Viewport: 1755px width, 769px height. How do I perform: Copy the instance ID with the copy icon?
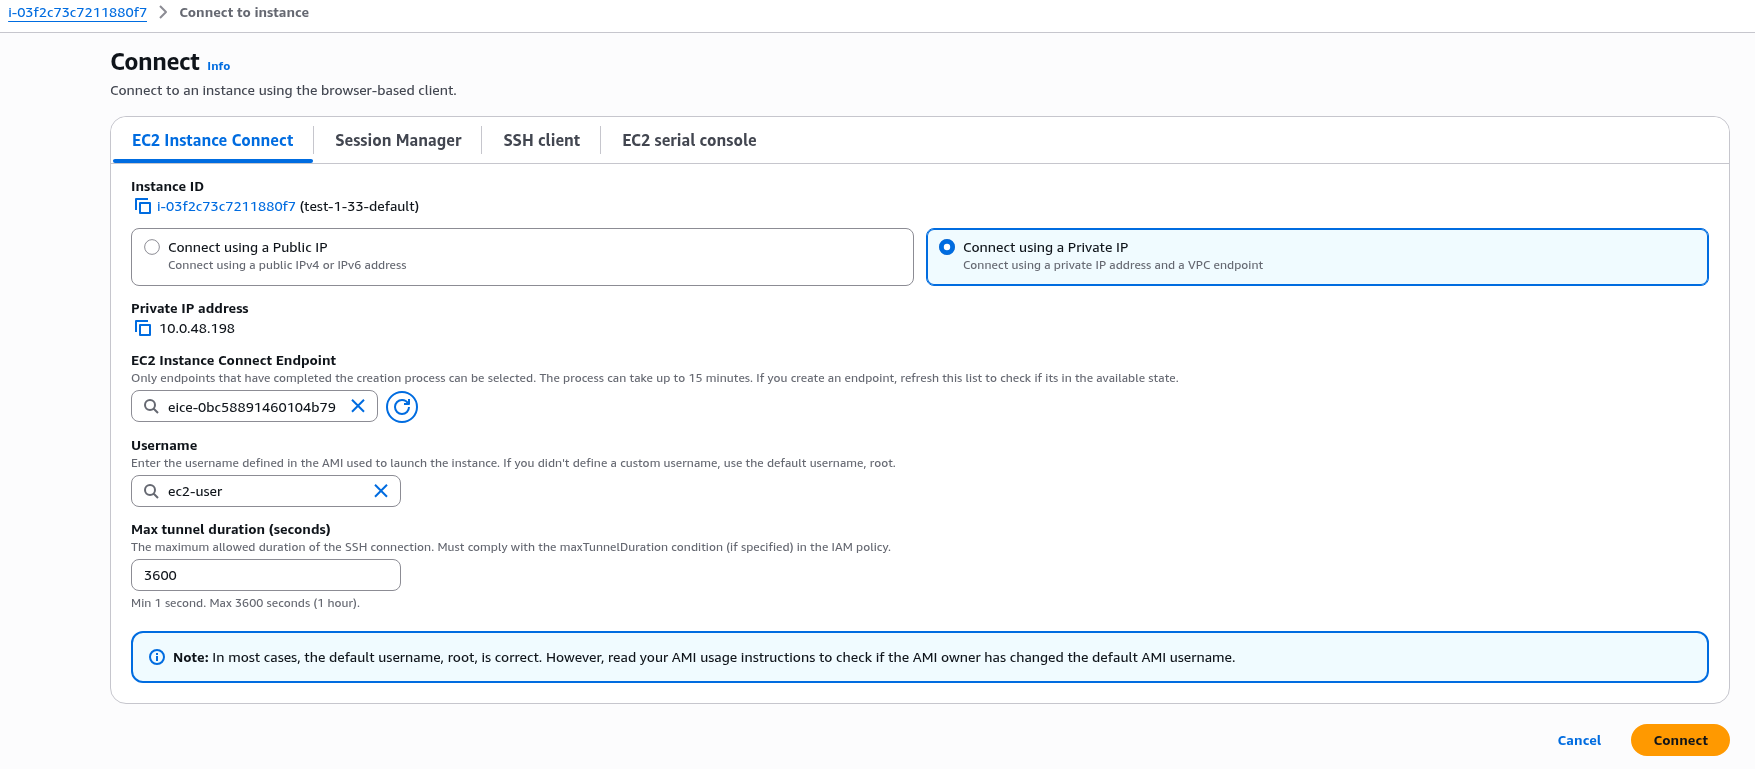click(x=143, y=206)
